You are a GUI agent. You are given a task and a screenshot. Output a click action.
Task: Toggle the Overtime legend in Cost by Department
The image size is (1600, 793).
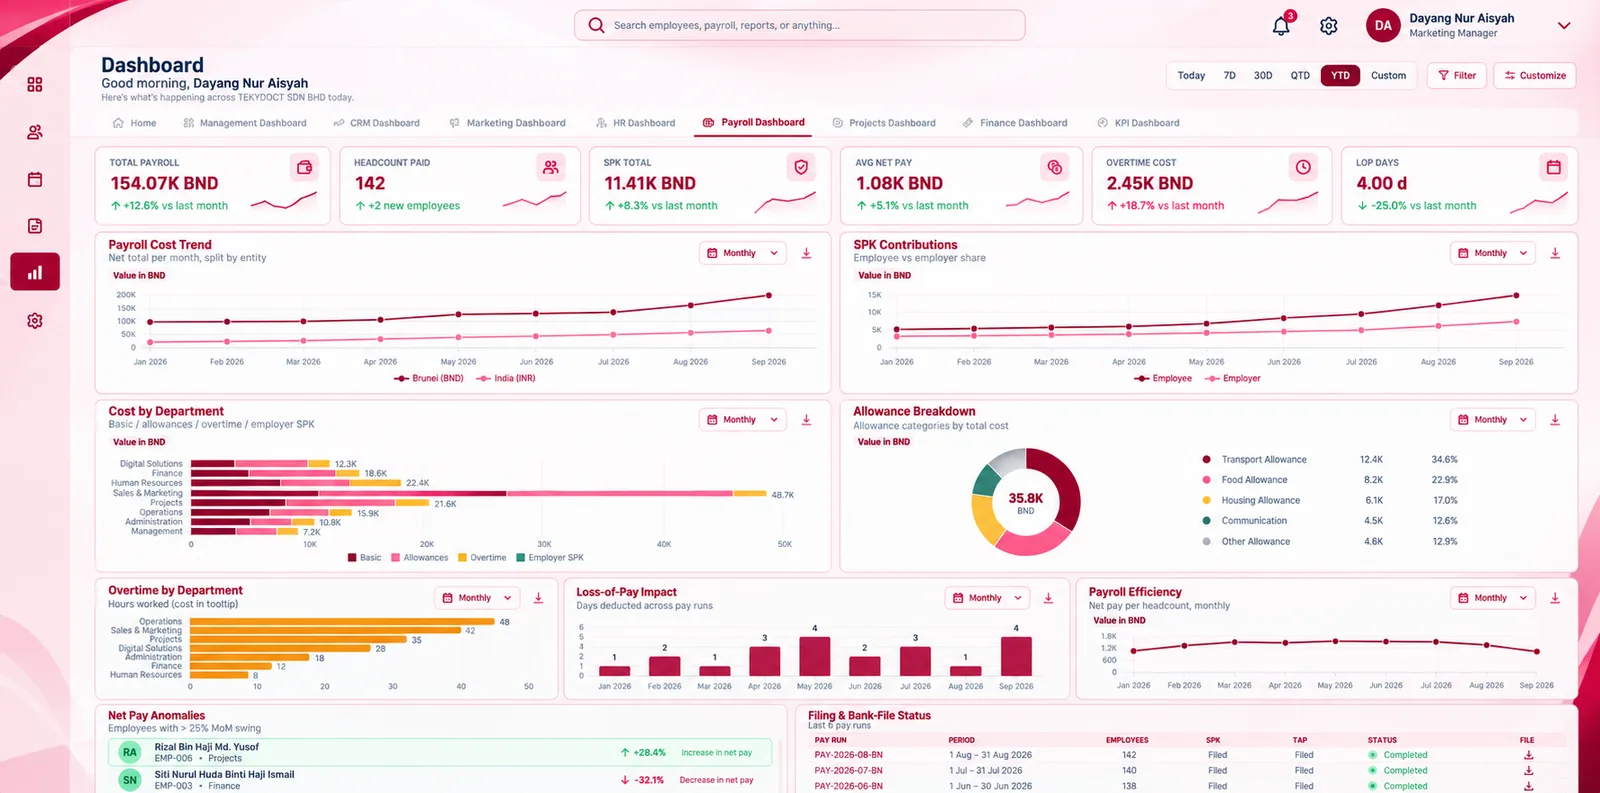click(482, 558)
